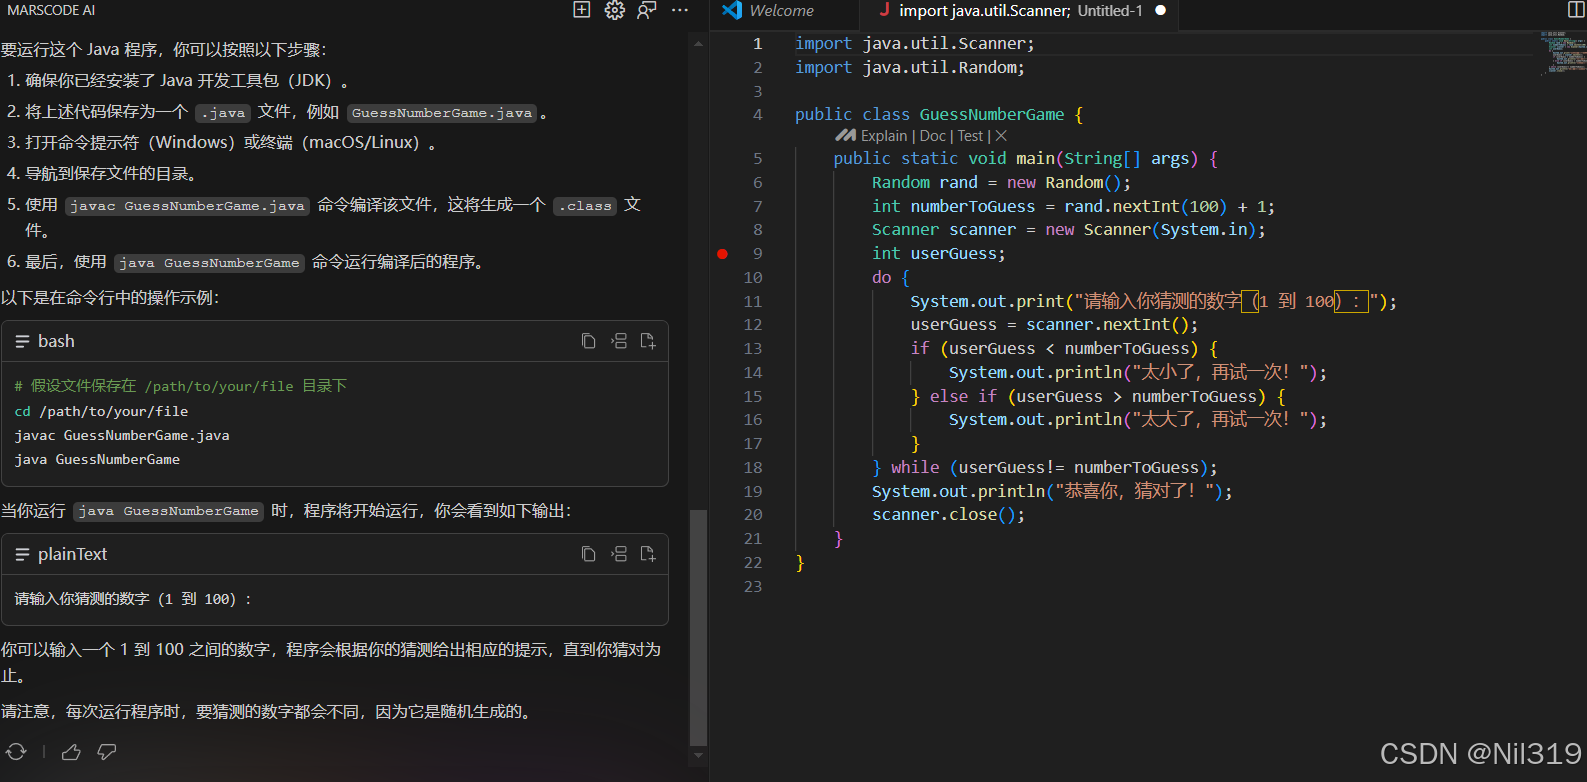Image resolution: width=1587 pixels, height=782 pixels.
Task: Click Explain in the code lens
Action: [x=884, y=136]
